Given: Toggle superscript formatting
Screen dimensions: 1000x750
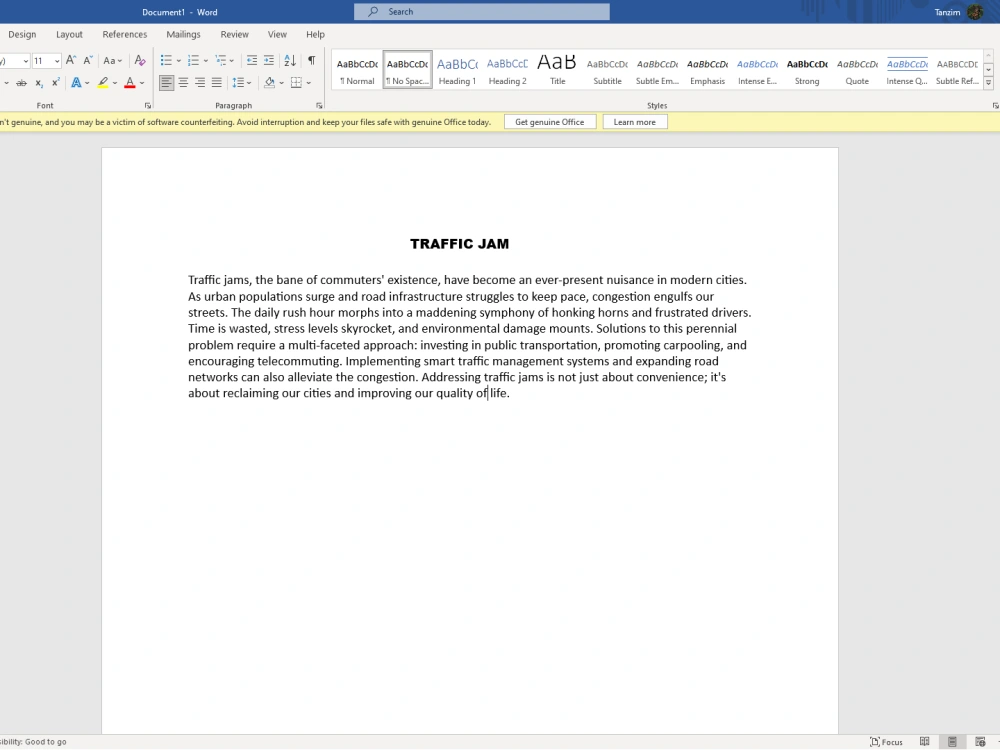Looking at the screenshot, I should coord(55,83).
